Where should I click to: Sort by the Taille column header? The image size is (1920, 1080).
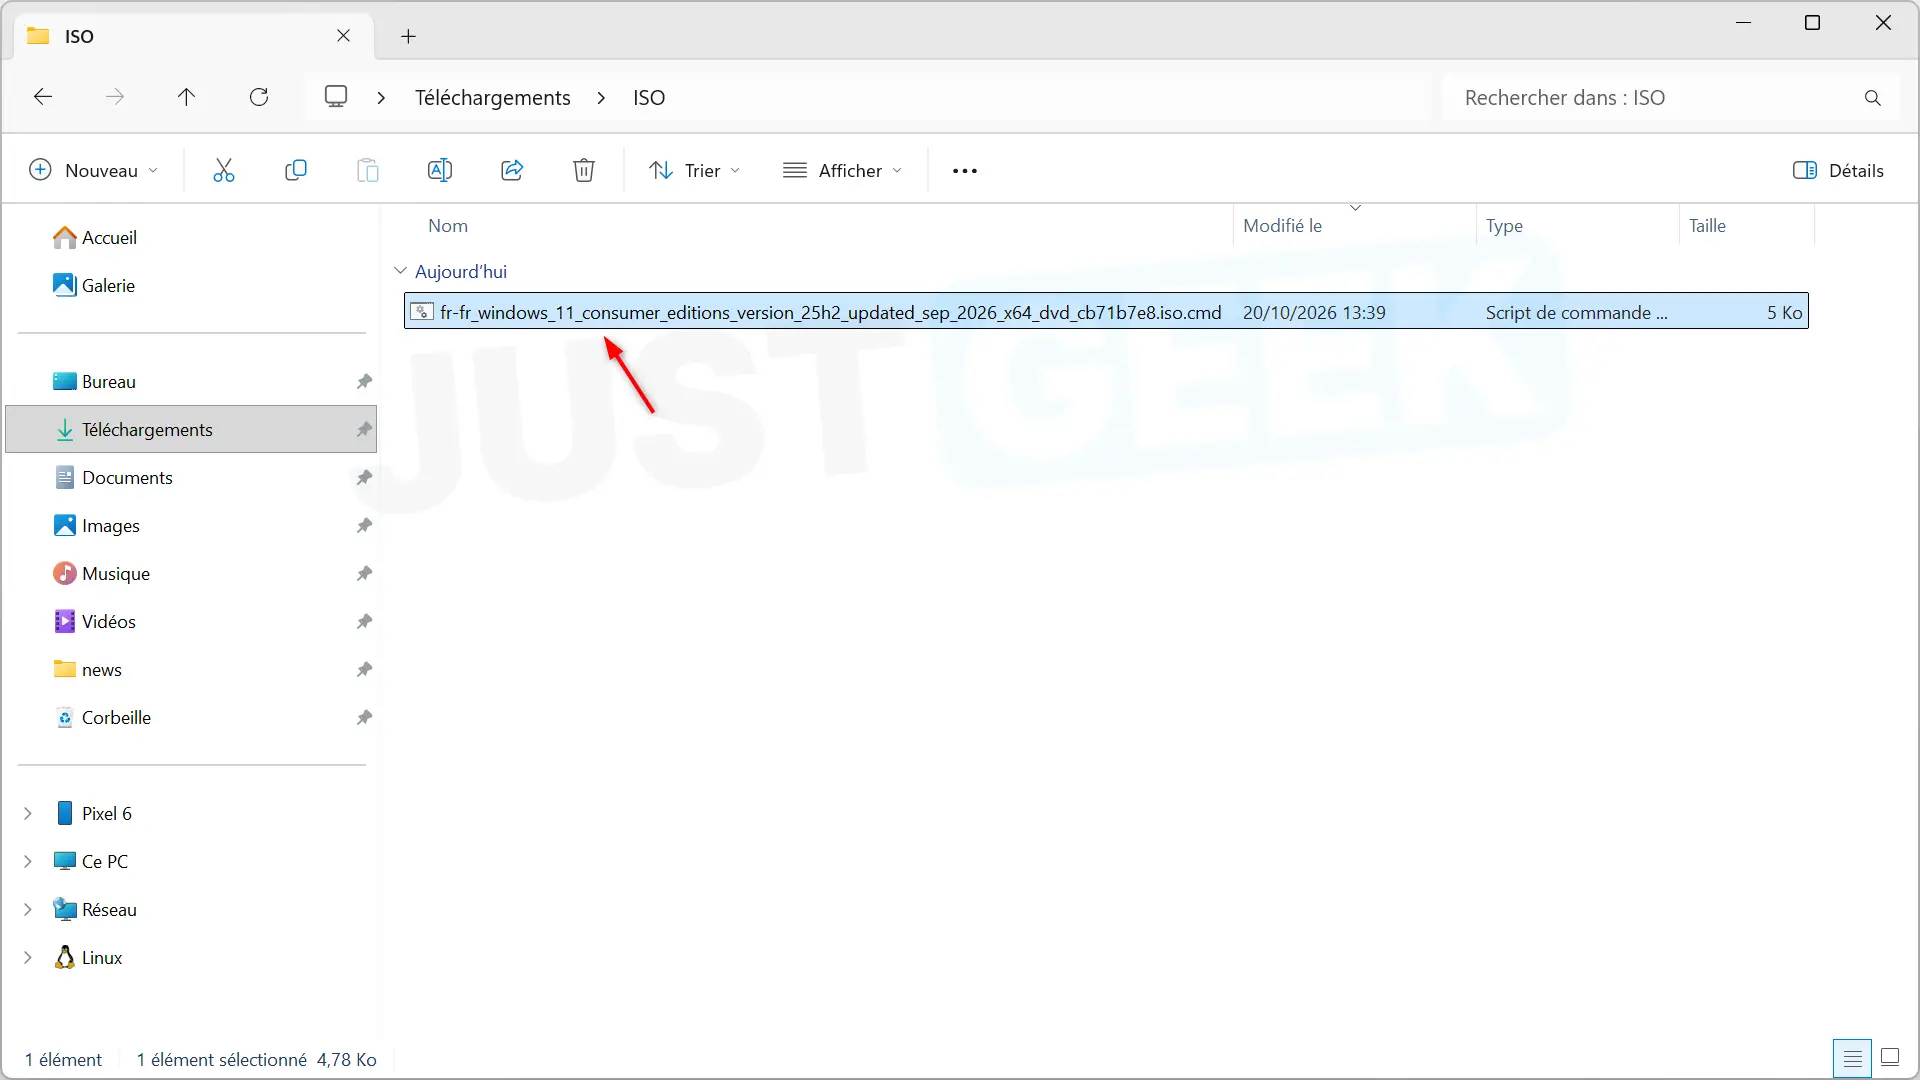(x=1707, y=226)
